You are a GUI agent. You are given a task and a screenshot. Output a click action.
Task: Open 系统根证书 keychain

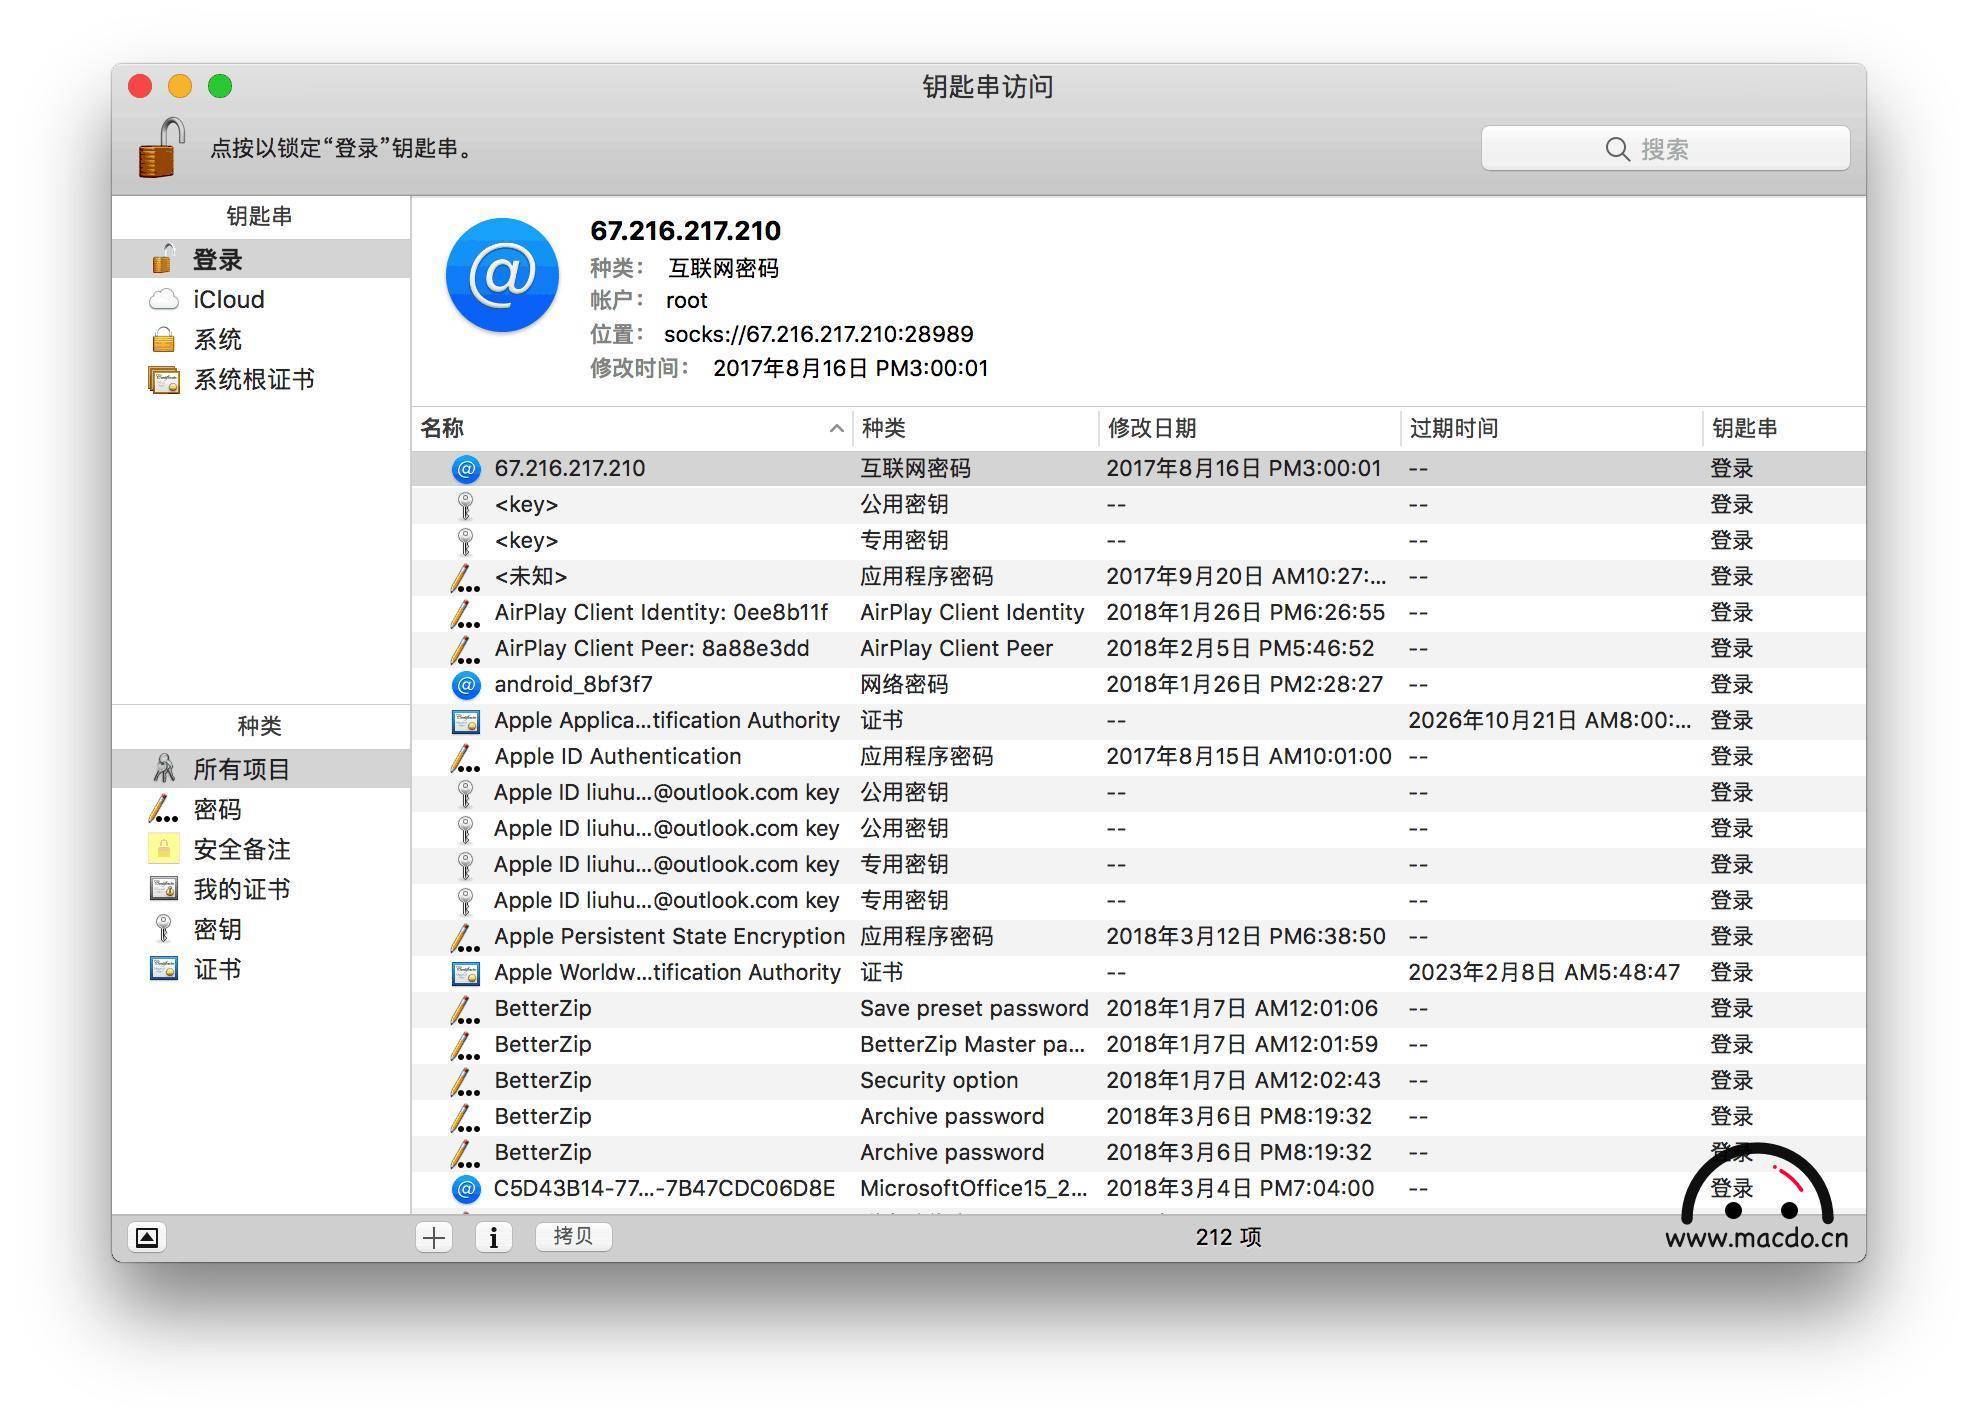pos(253,380)
